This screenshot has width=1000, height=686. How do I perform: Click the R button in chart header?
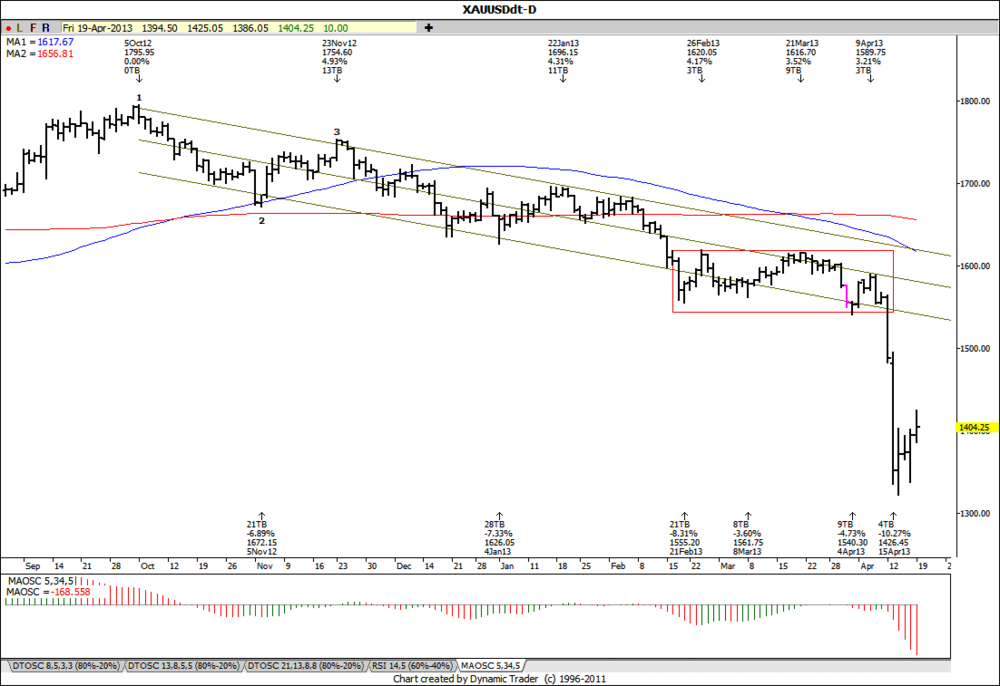click(45, 28)
